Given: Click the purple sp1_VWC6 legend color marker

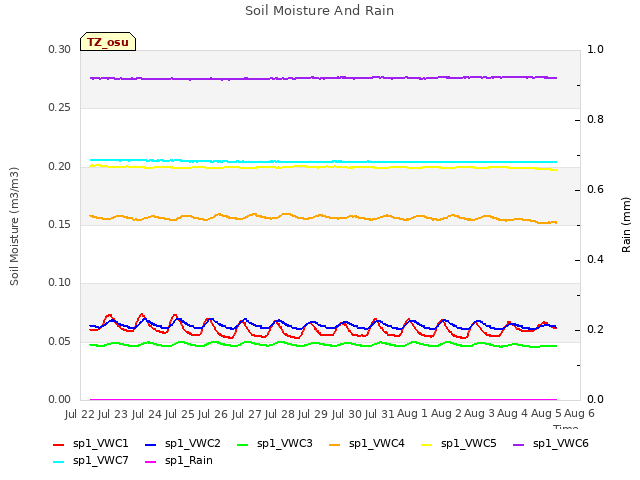Looking at the screenshot, I should [x=519, y=445].
